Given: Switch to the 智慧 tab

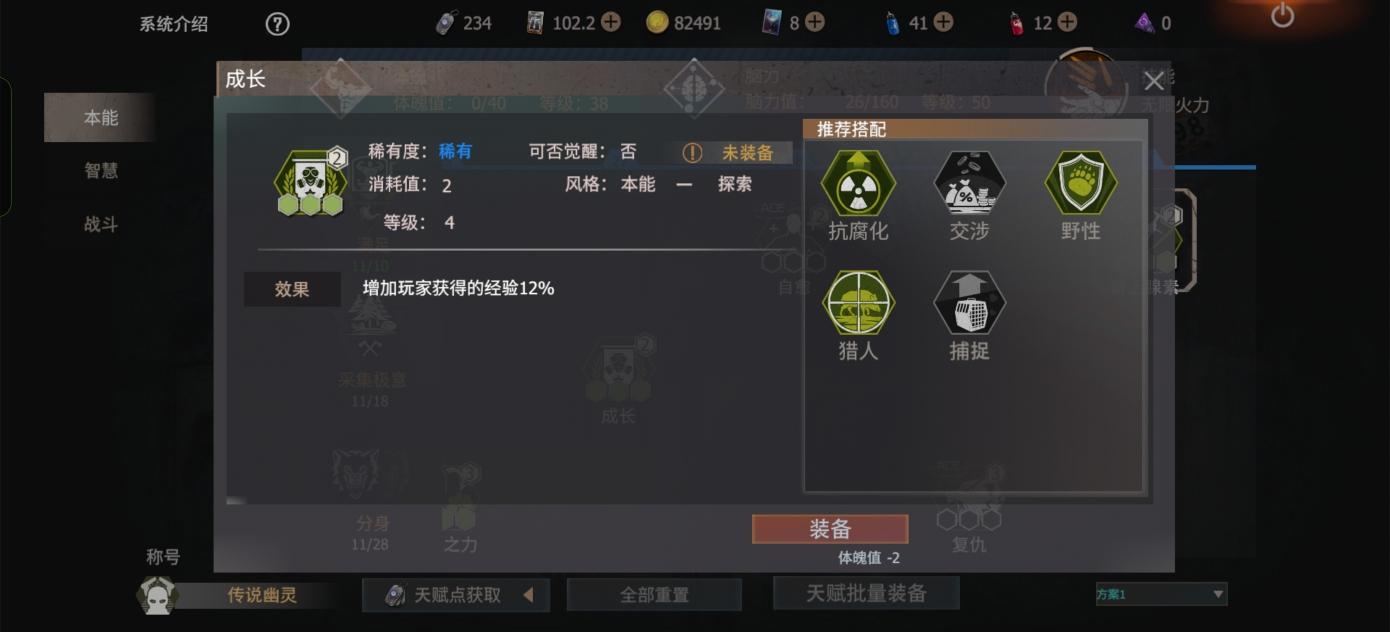Looking at the screenshot, I should pos(100,171).
